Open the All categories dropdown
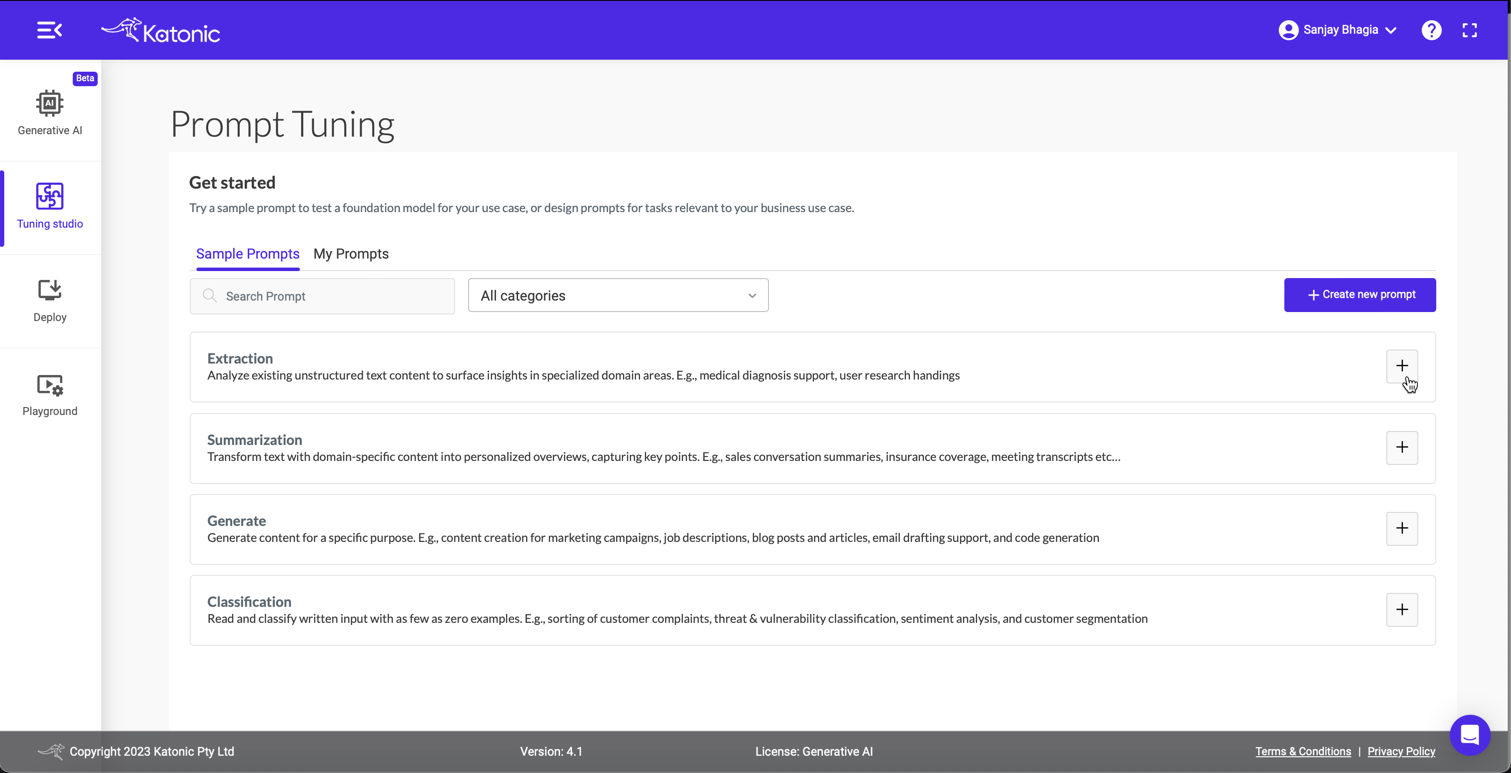Image resolution: width=1511 pixels, height=773 pixels. pyautogui.click(x=618, y=295)
